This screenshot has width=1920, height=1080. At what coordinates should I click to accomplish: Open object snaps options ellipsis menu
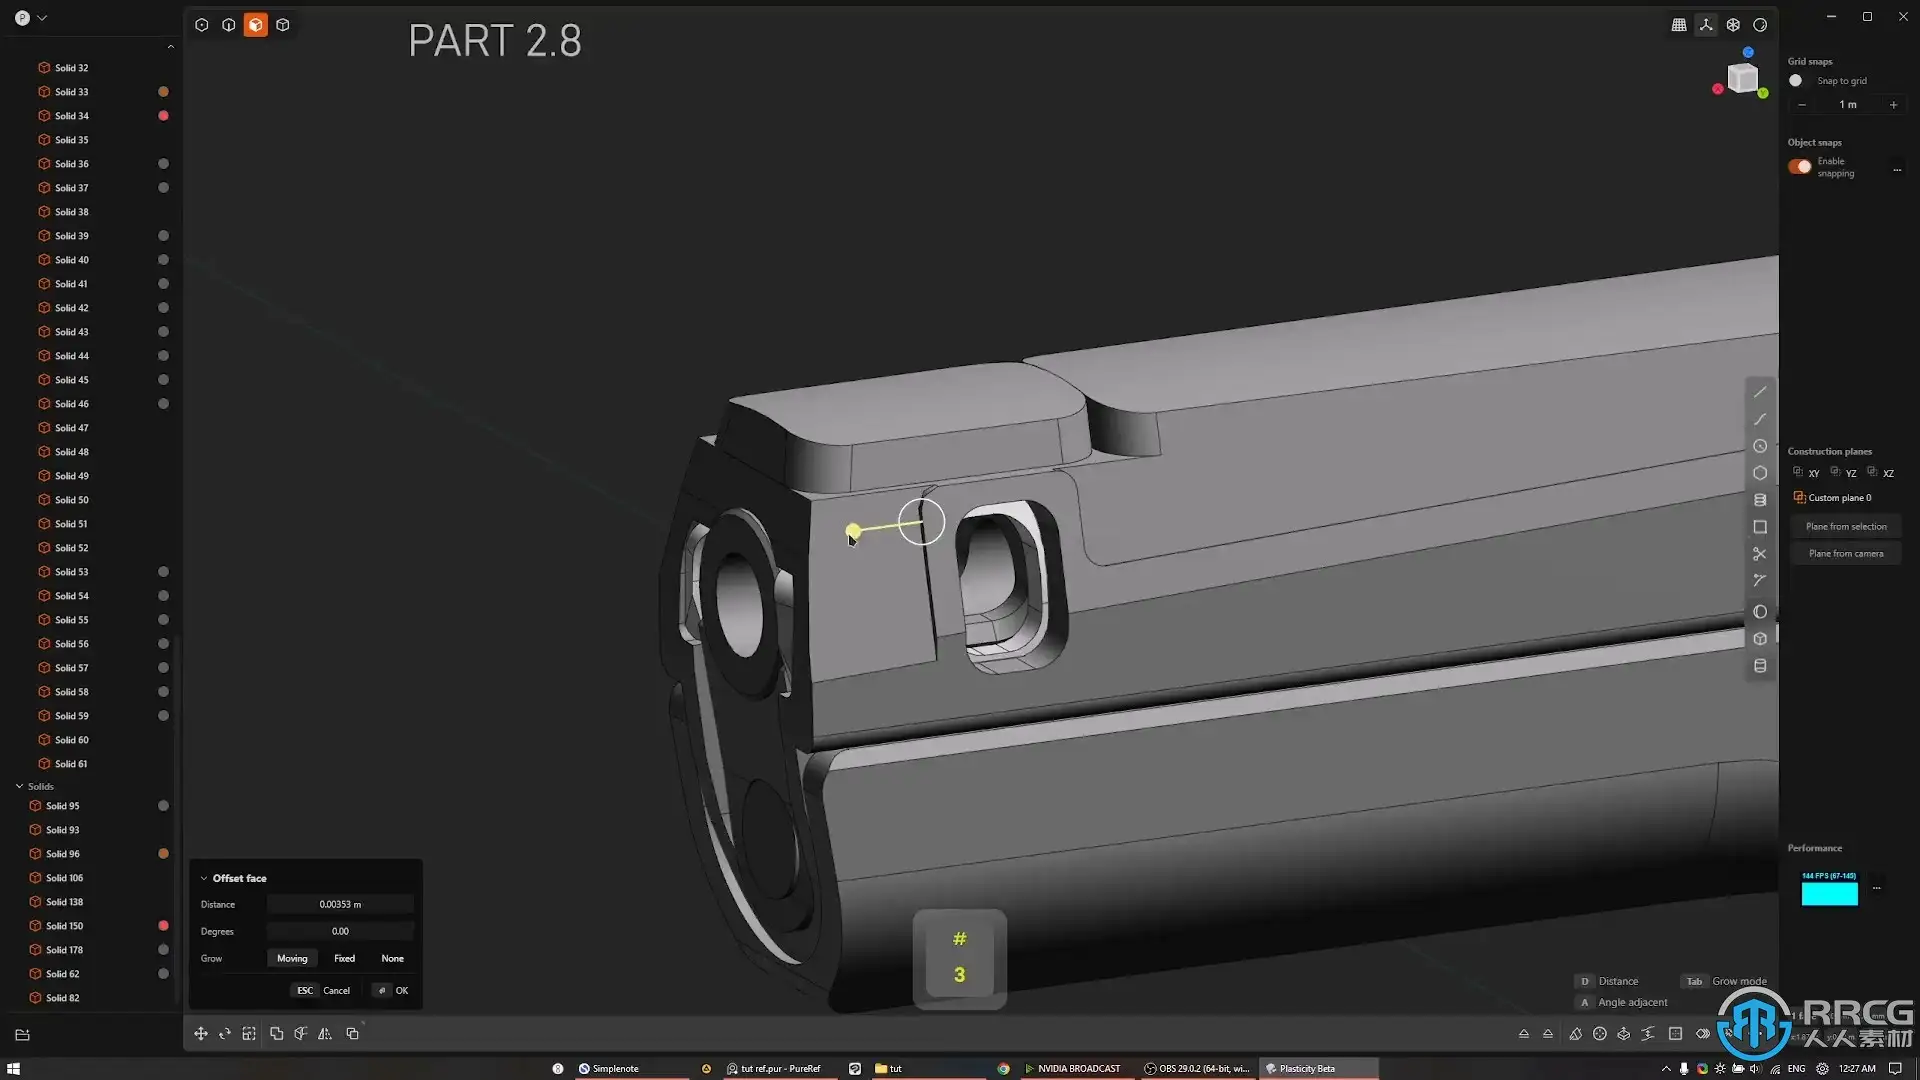pos(1897,170)
